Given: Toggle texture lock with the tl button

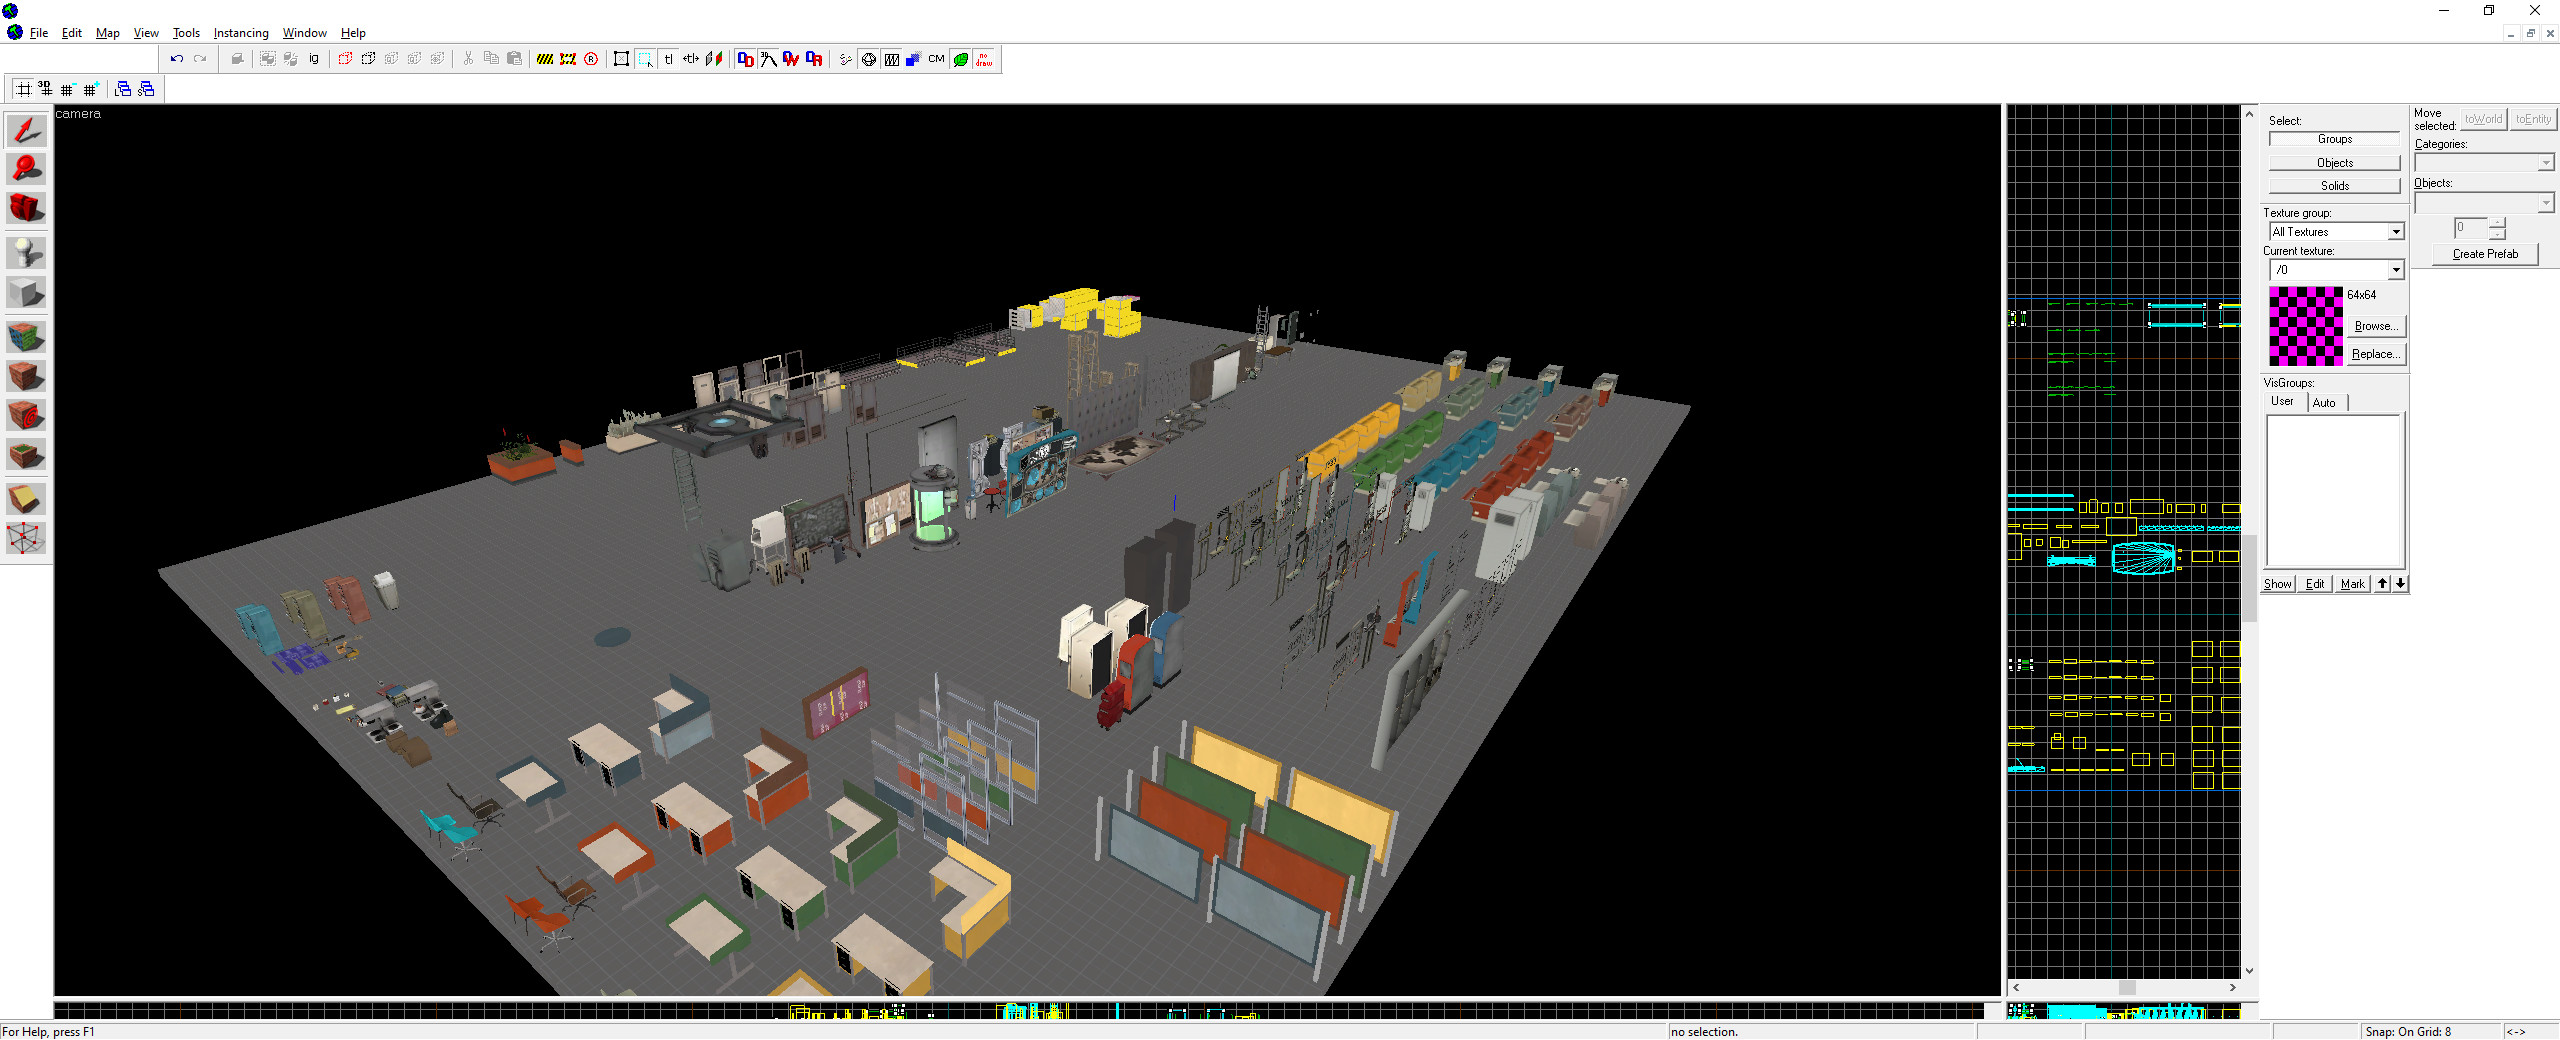Looking at the screenshot, I should 669,59.
